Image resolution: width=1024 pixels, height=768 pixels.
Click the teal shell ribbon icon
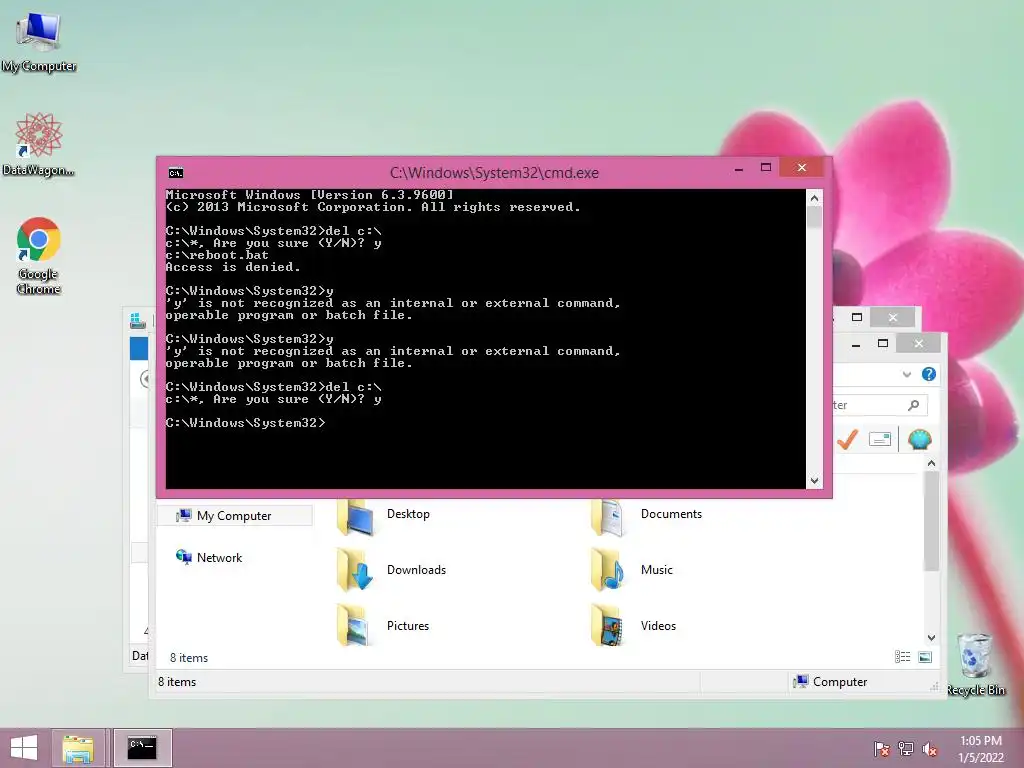[x=920, y=440]
